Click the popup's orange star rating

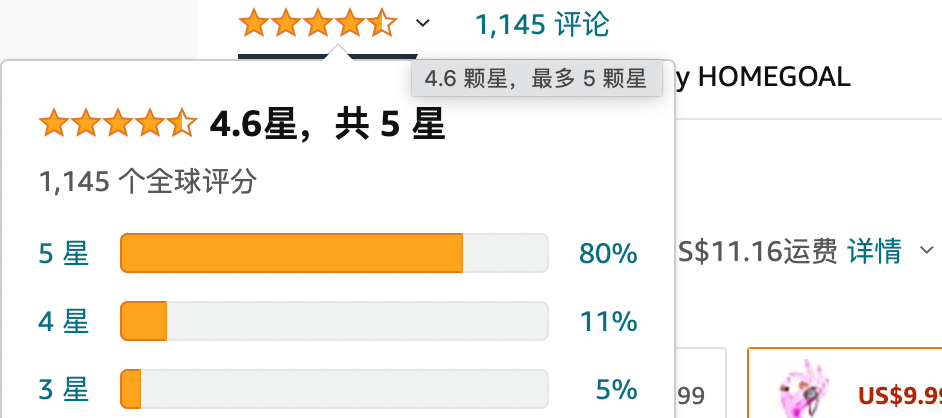pyautogui.click(x=118, y=124)
